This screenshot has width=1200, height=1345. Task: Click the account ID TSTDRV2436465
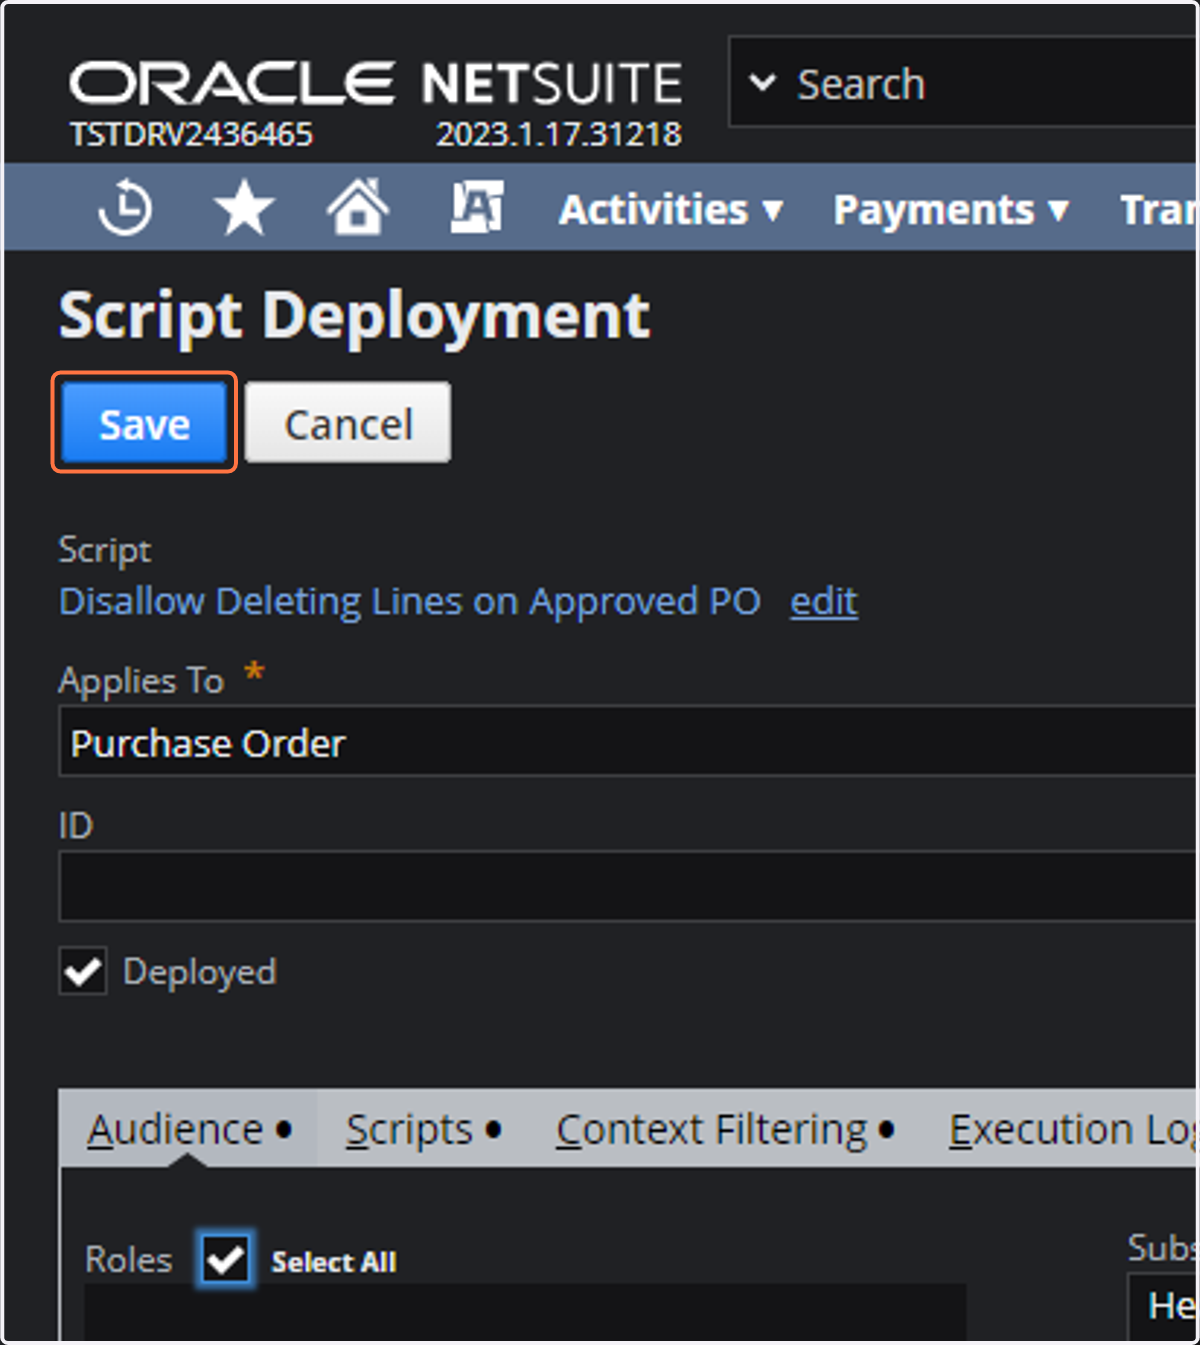[x=191, y=135]
